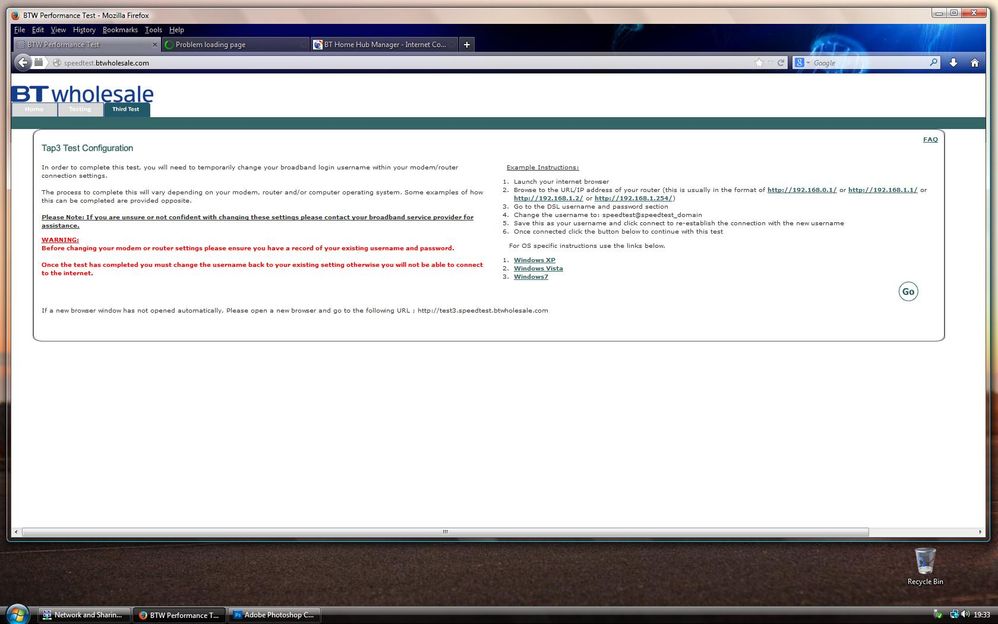The height and width of the screenshot is (624, 998).
Task: Open the Downloads arrow button
Action: (x=953, y=62)
